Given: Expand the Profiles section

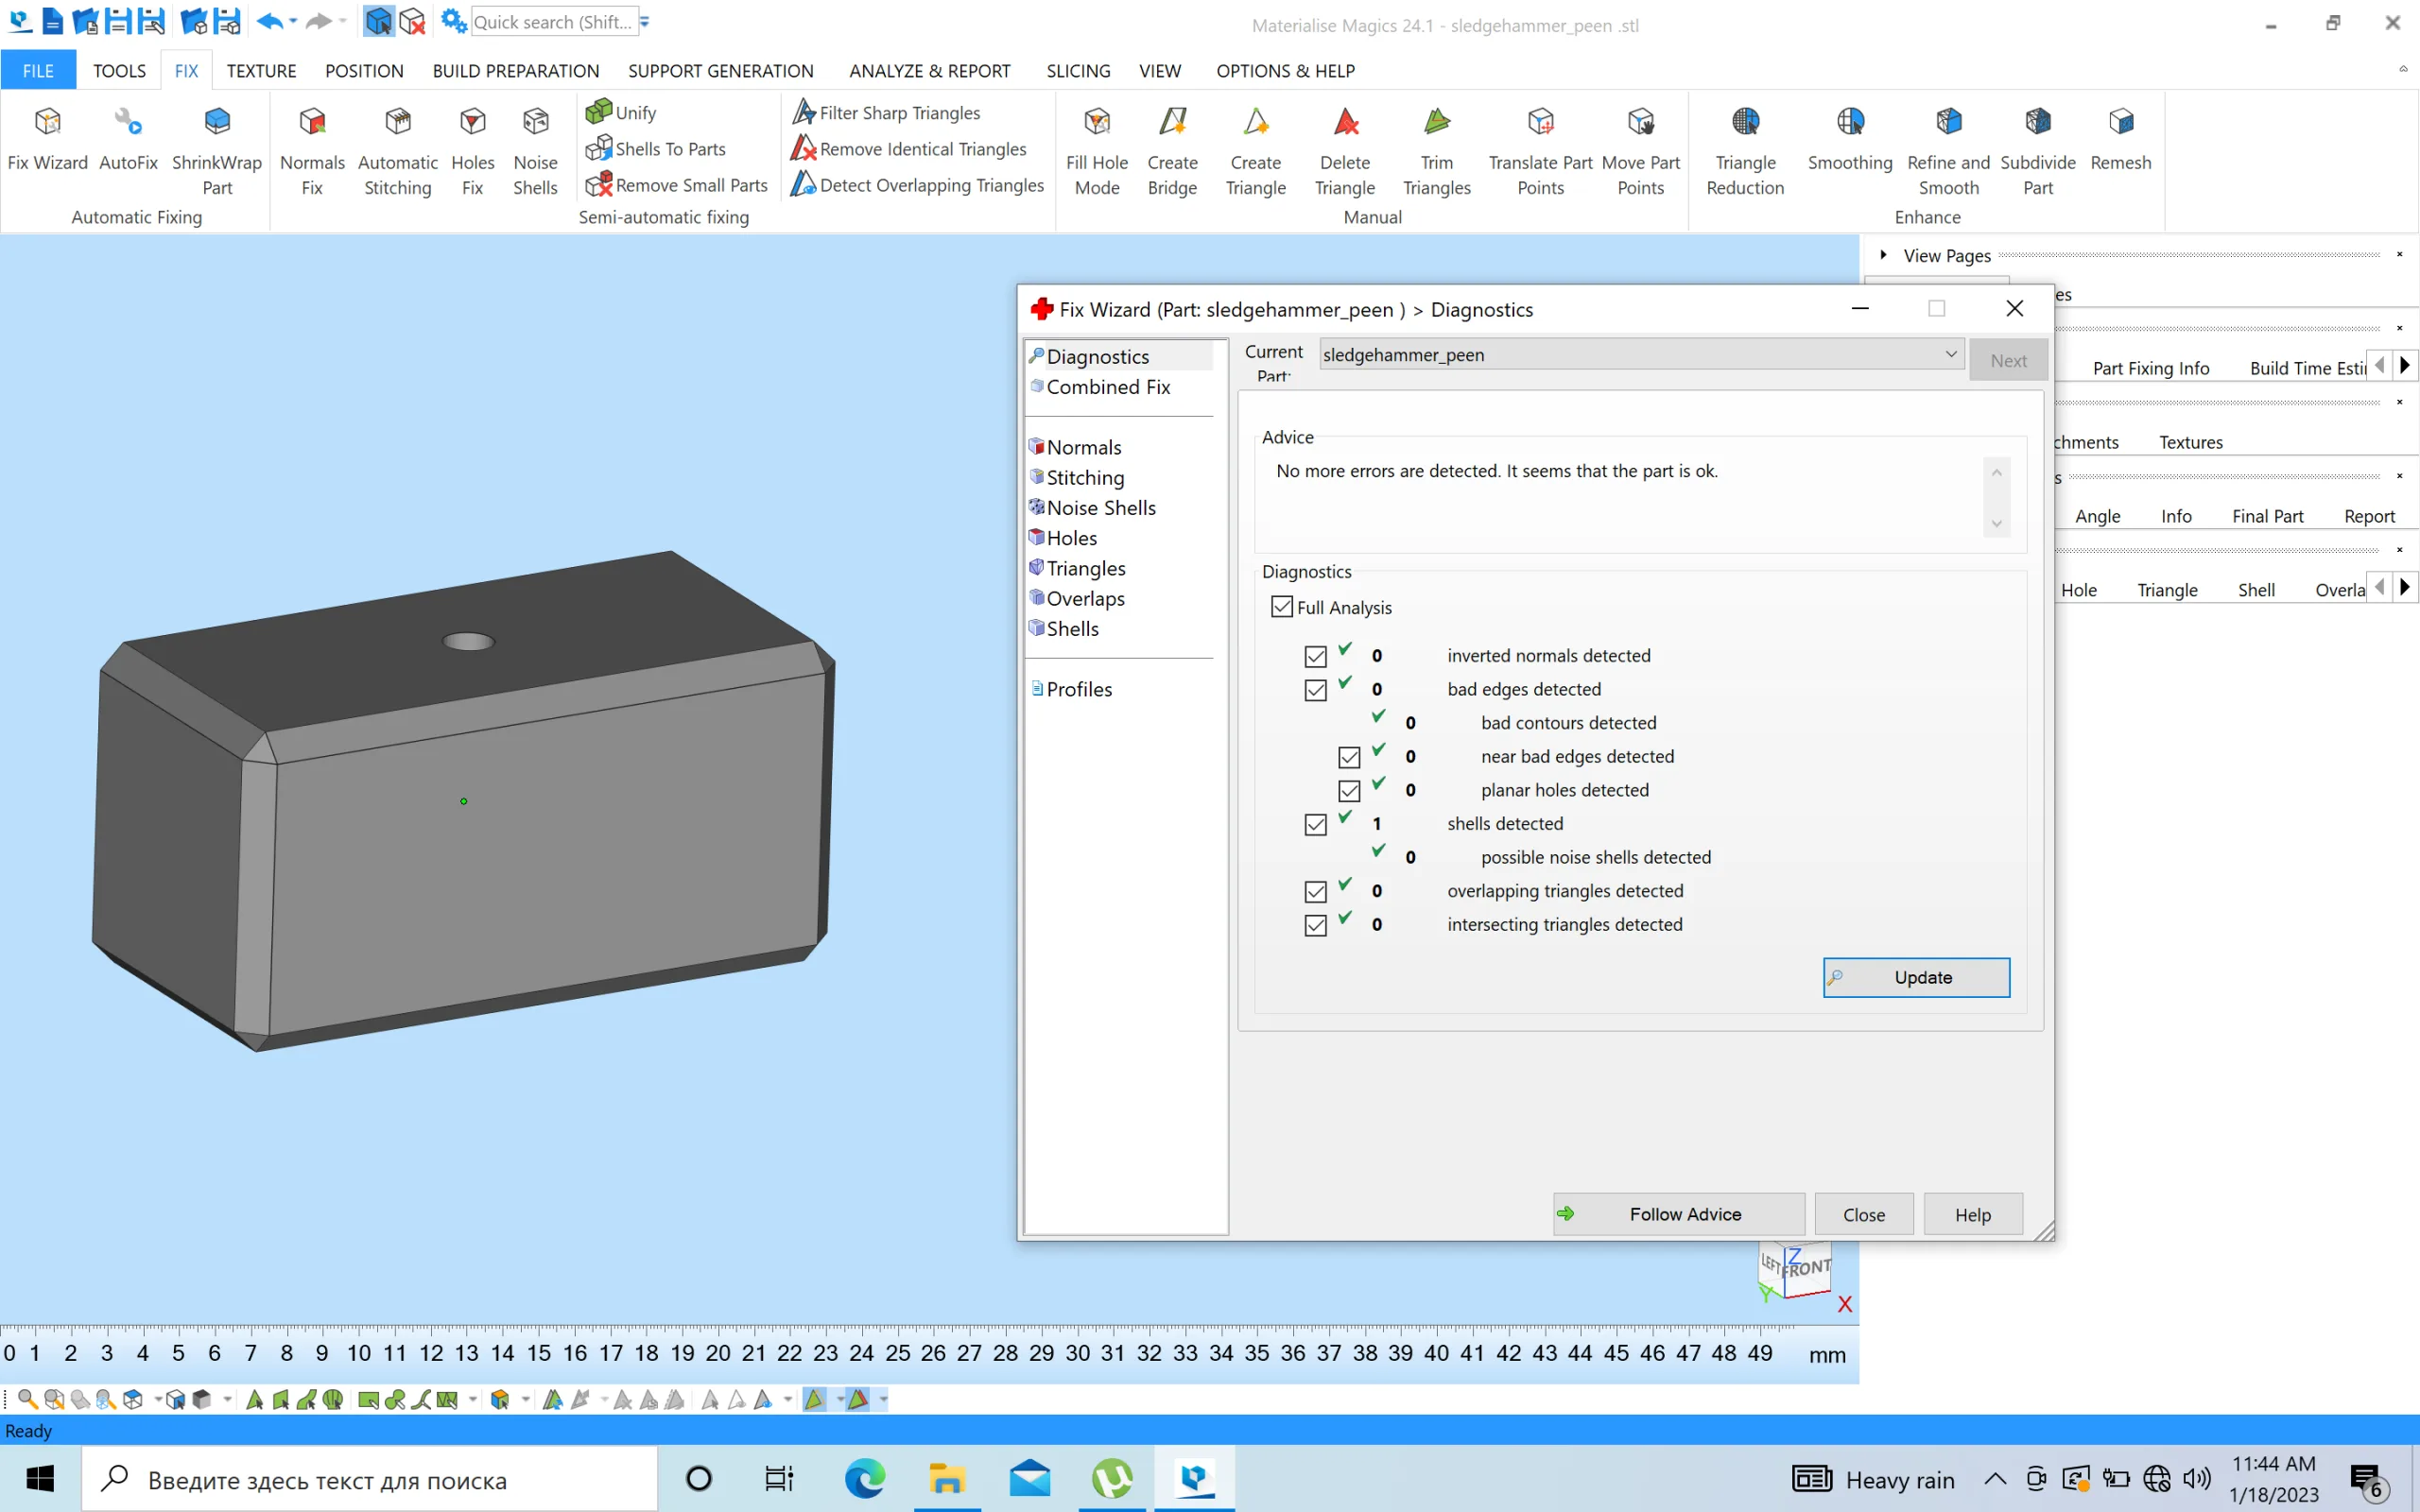Looking at the screenshot, I should click(1079, 688).
